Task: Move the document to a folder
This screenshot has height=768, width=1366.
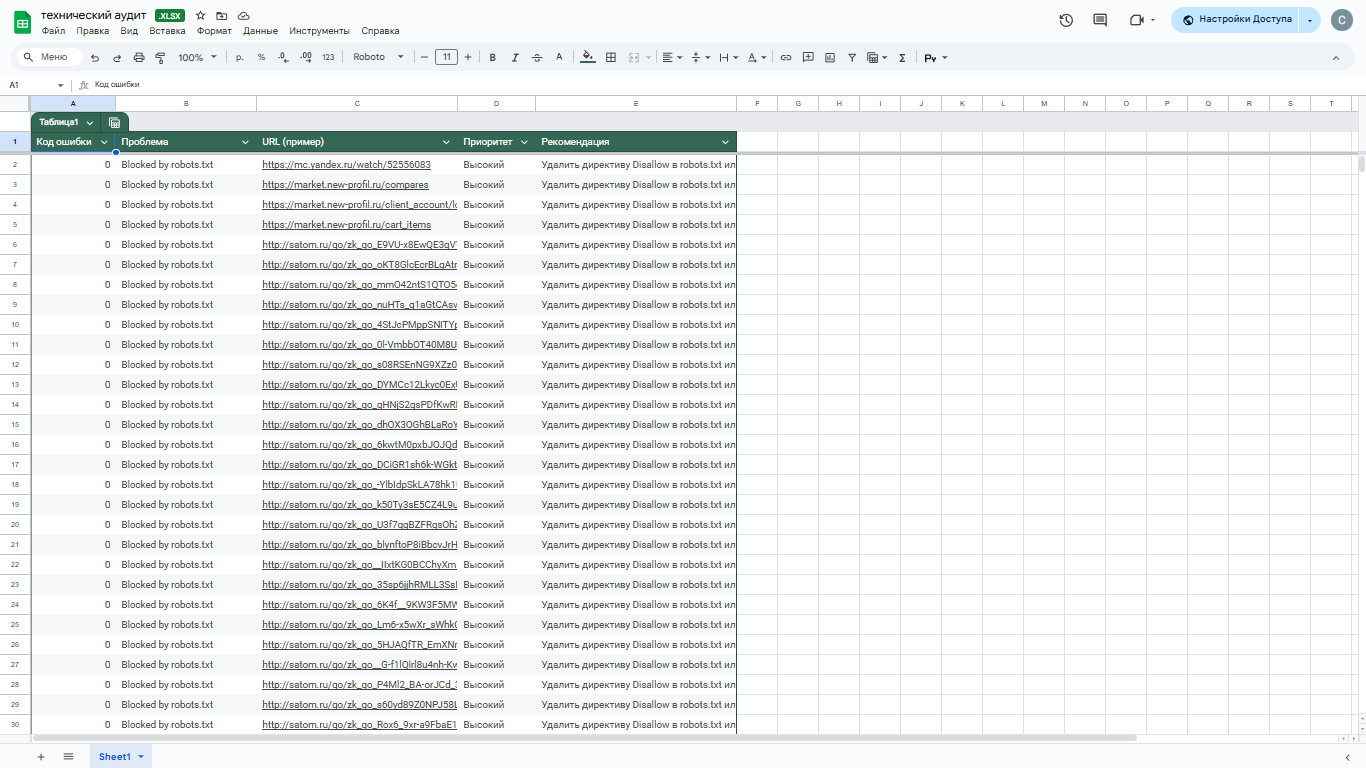Action: 222,16
